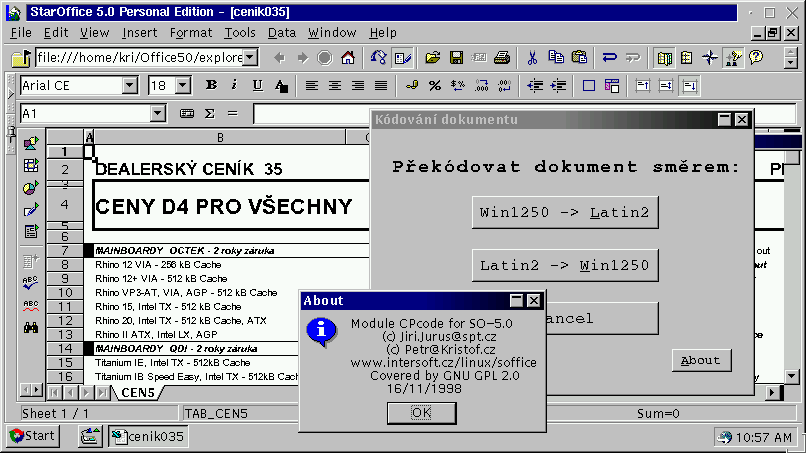Screen dimensions: 806x453
Task: Go to home page icon
Action: 348,58
